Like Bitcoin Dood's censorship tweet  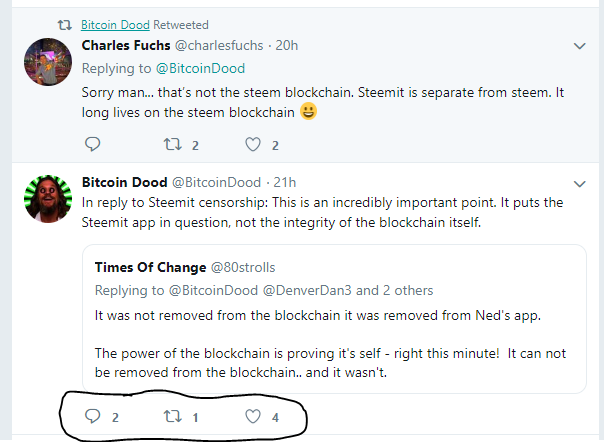click(253, 417)
